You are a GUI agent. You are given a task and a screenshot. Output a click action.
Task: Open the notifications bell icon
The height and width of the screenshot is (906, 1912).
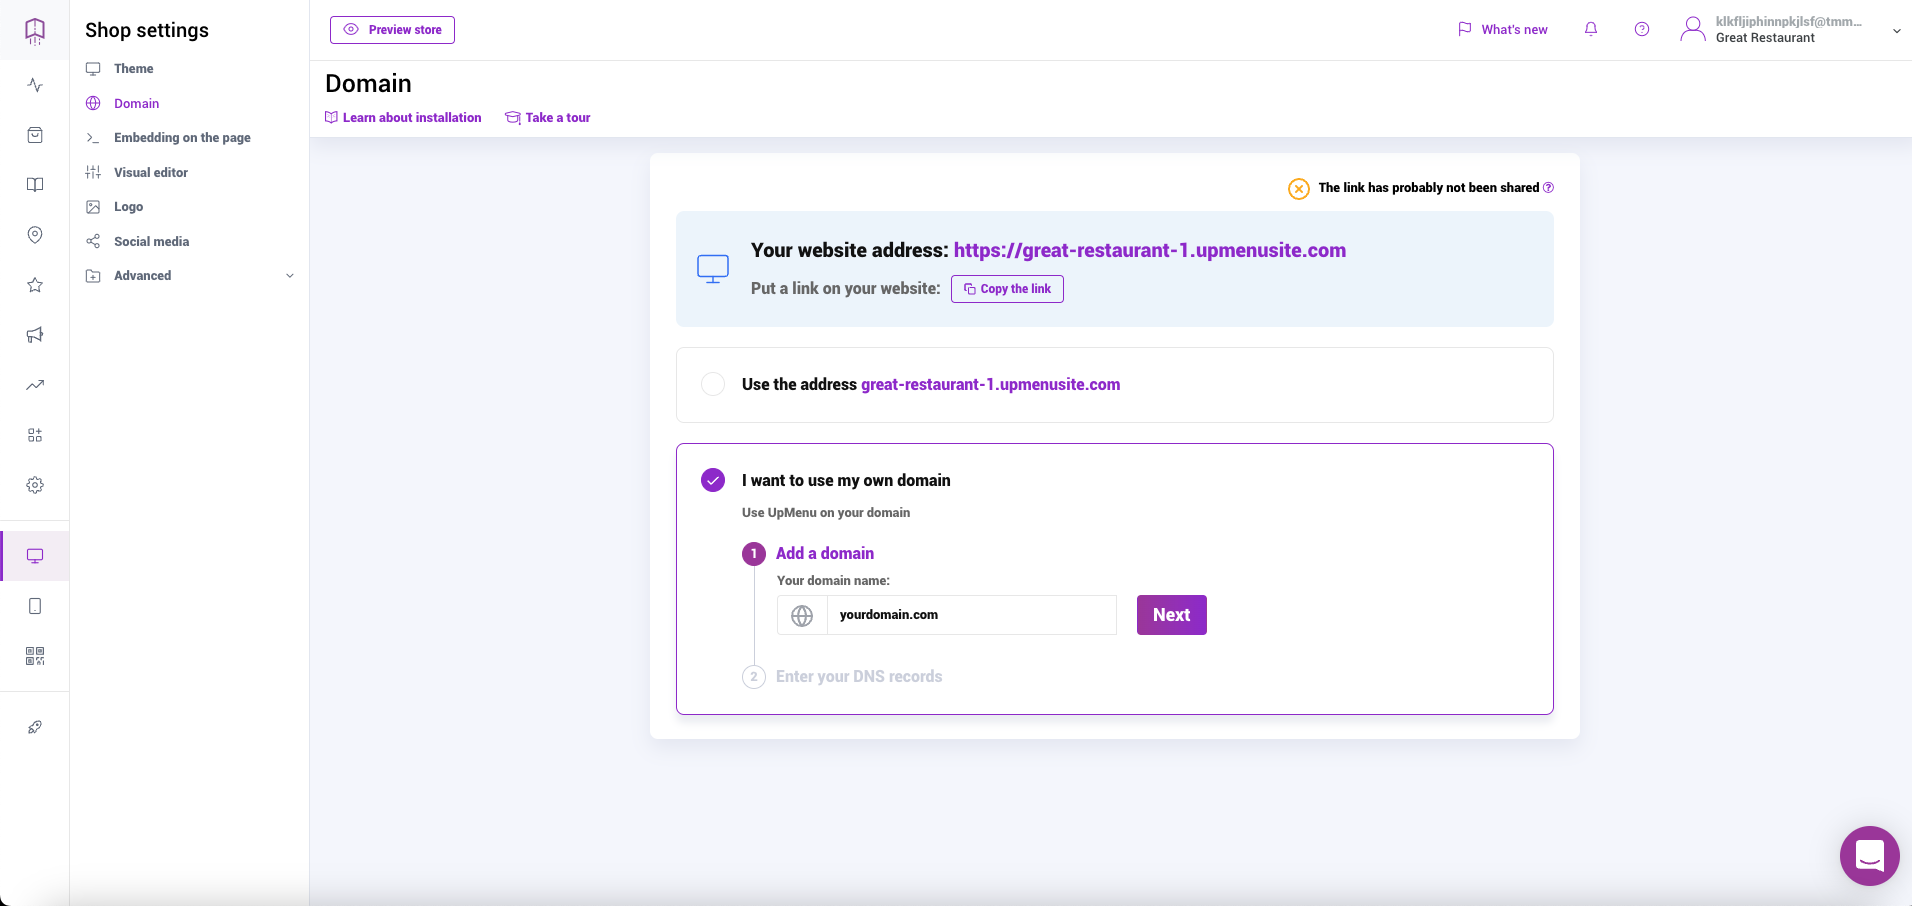pyautogui.click(x=1591, y=29)
